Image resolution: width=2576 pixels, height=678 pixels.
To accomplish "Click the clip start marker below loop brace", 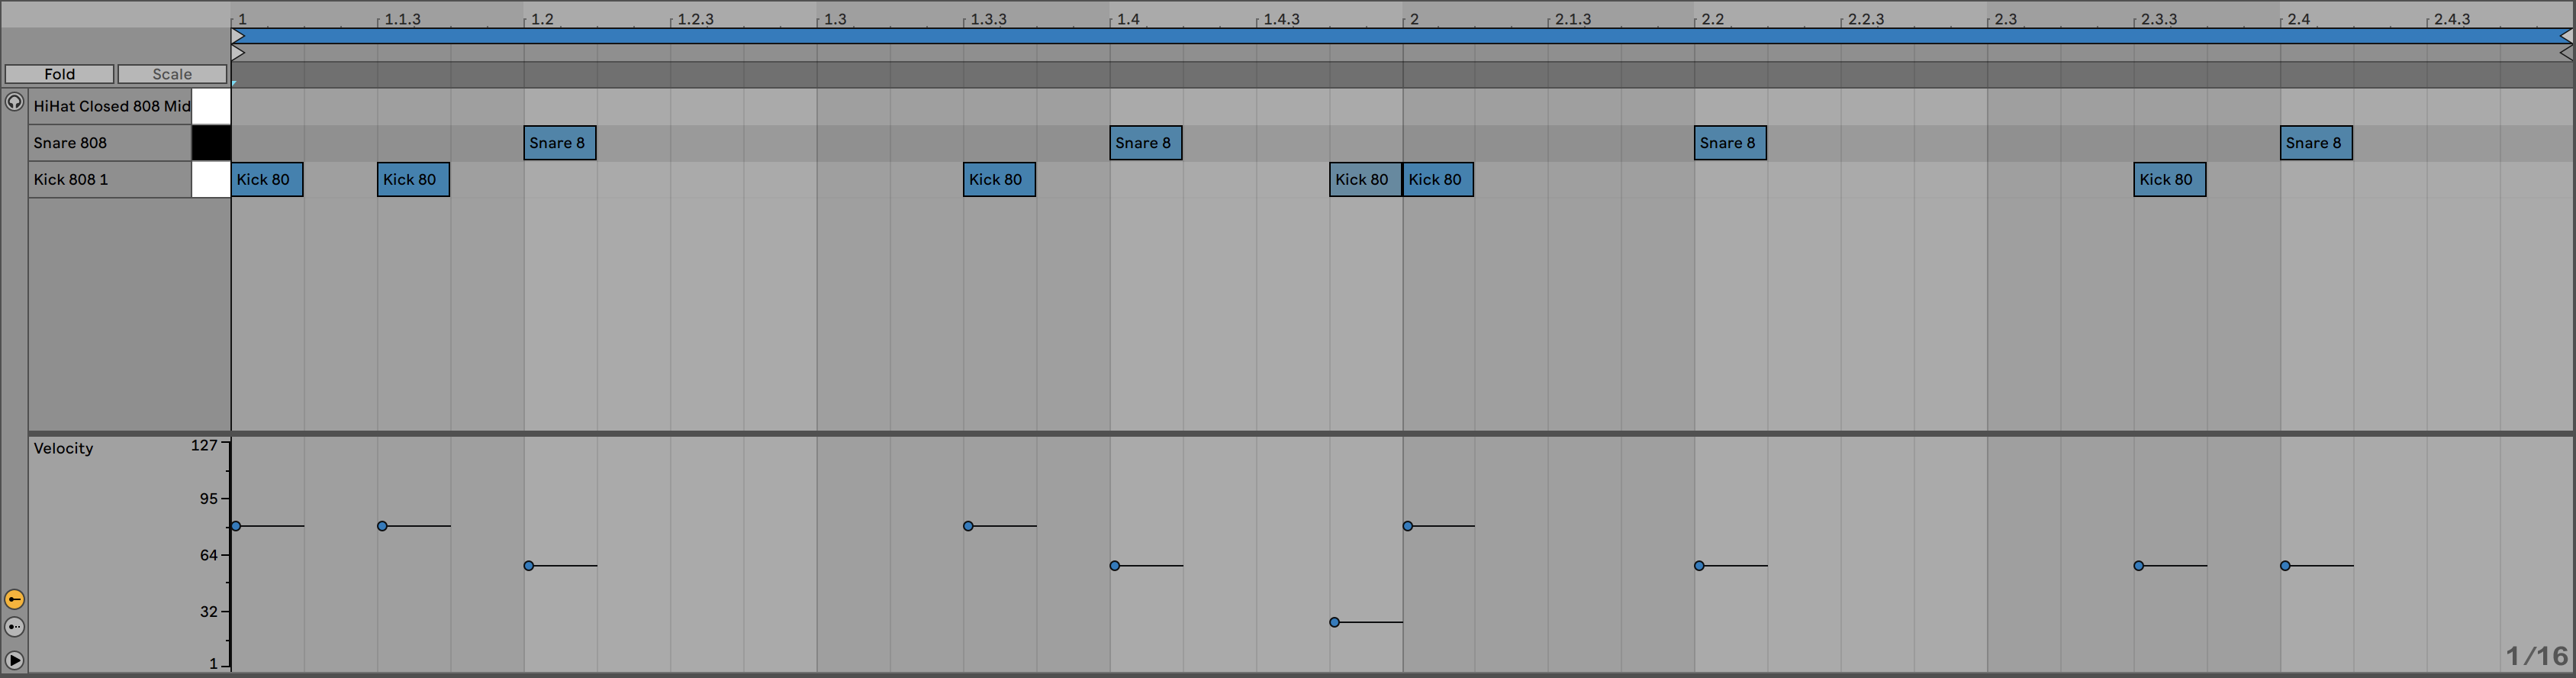I will click(238, 53).
